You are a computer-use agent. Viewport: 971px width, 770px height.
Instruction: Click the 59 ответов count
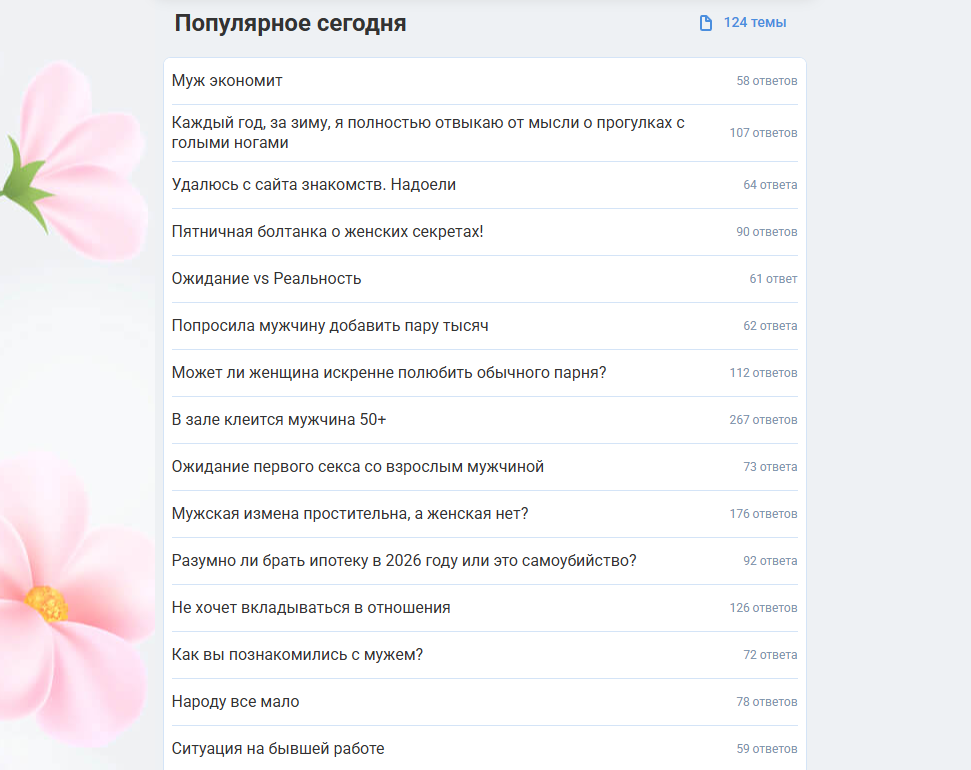(x=767, y=750)
